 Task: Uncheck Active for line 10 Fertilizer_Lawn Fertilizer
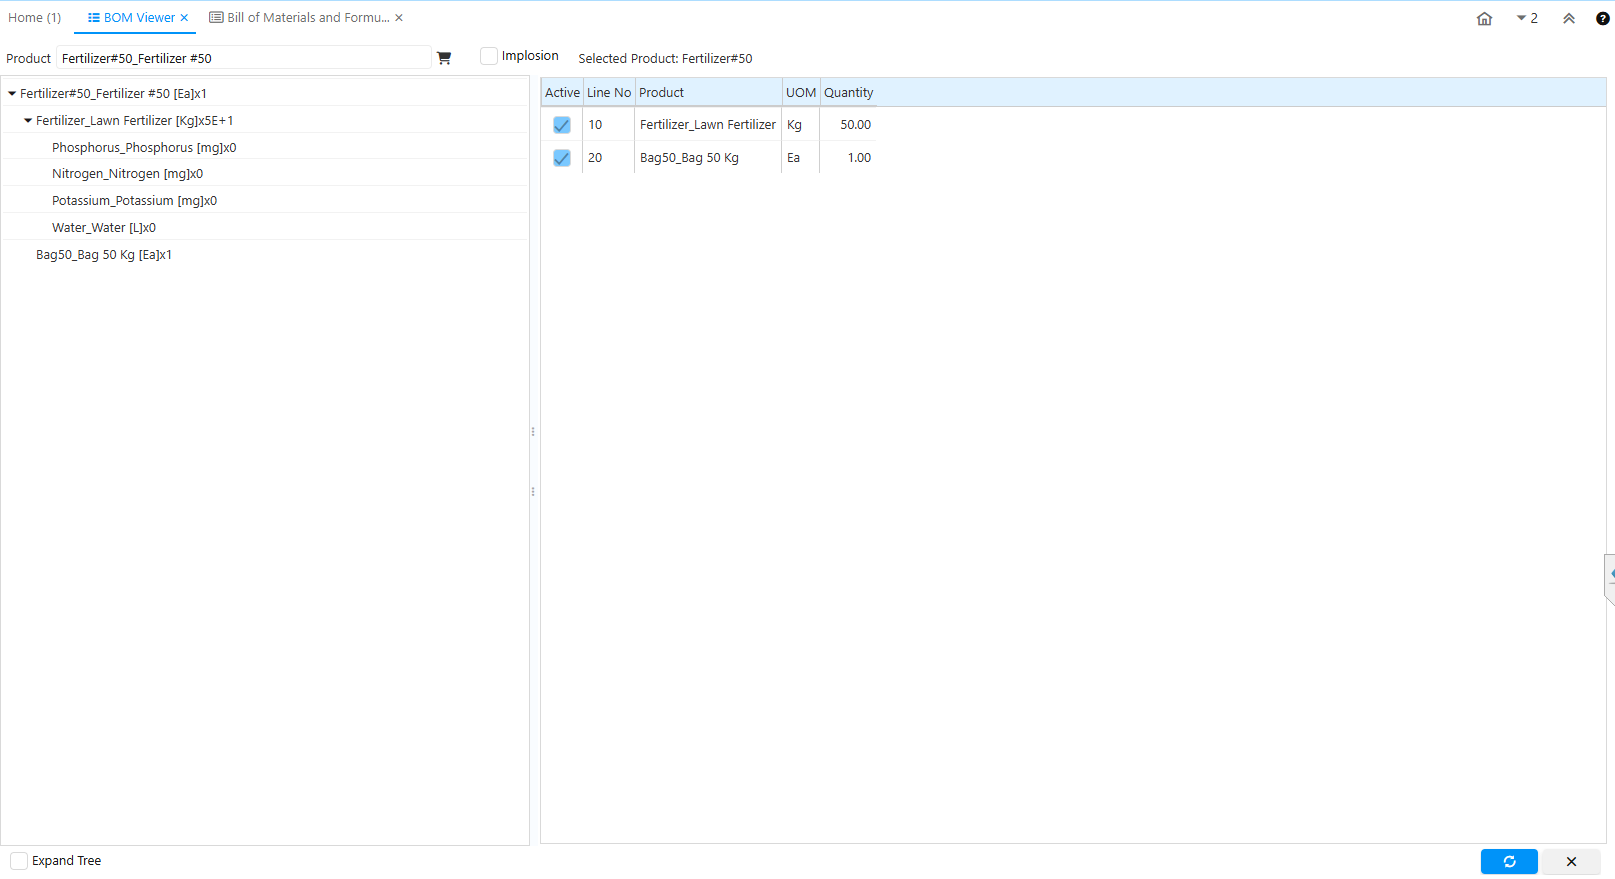tap(562, 125)
